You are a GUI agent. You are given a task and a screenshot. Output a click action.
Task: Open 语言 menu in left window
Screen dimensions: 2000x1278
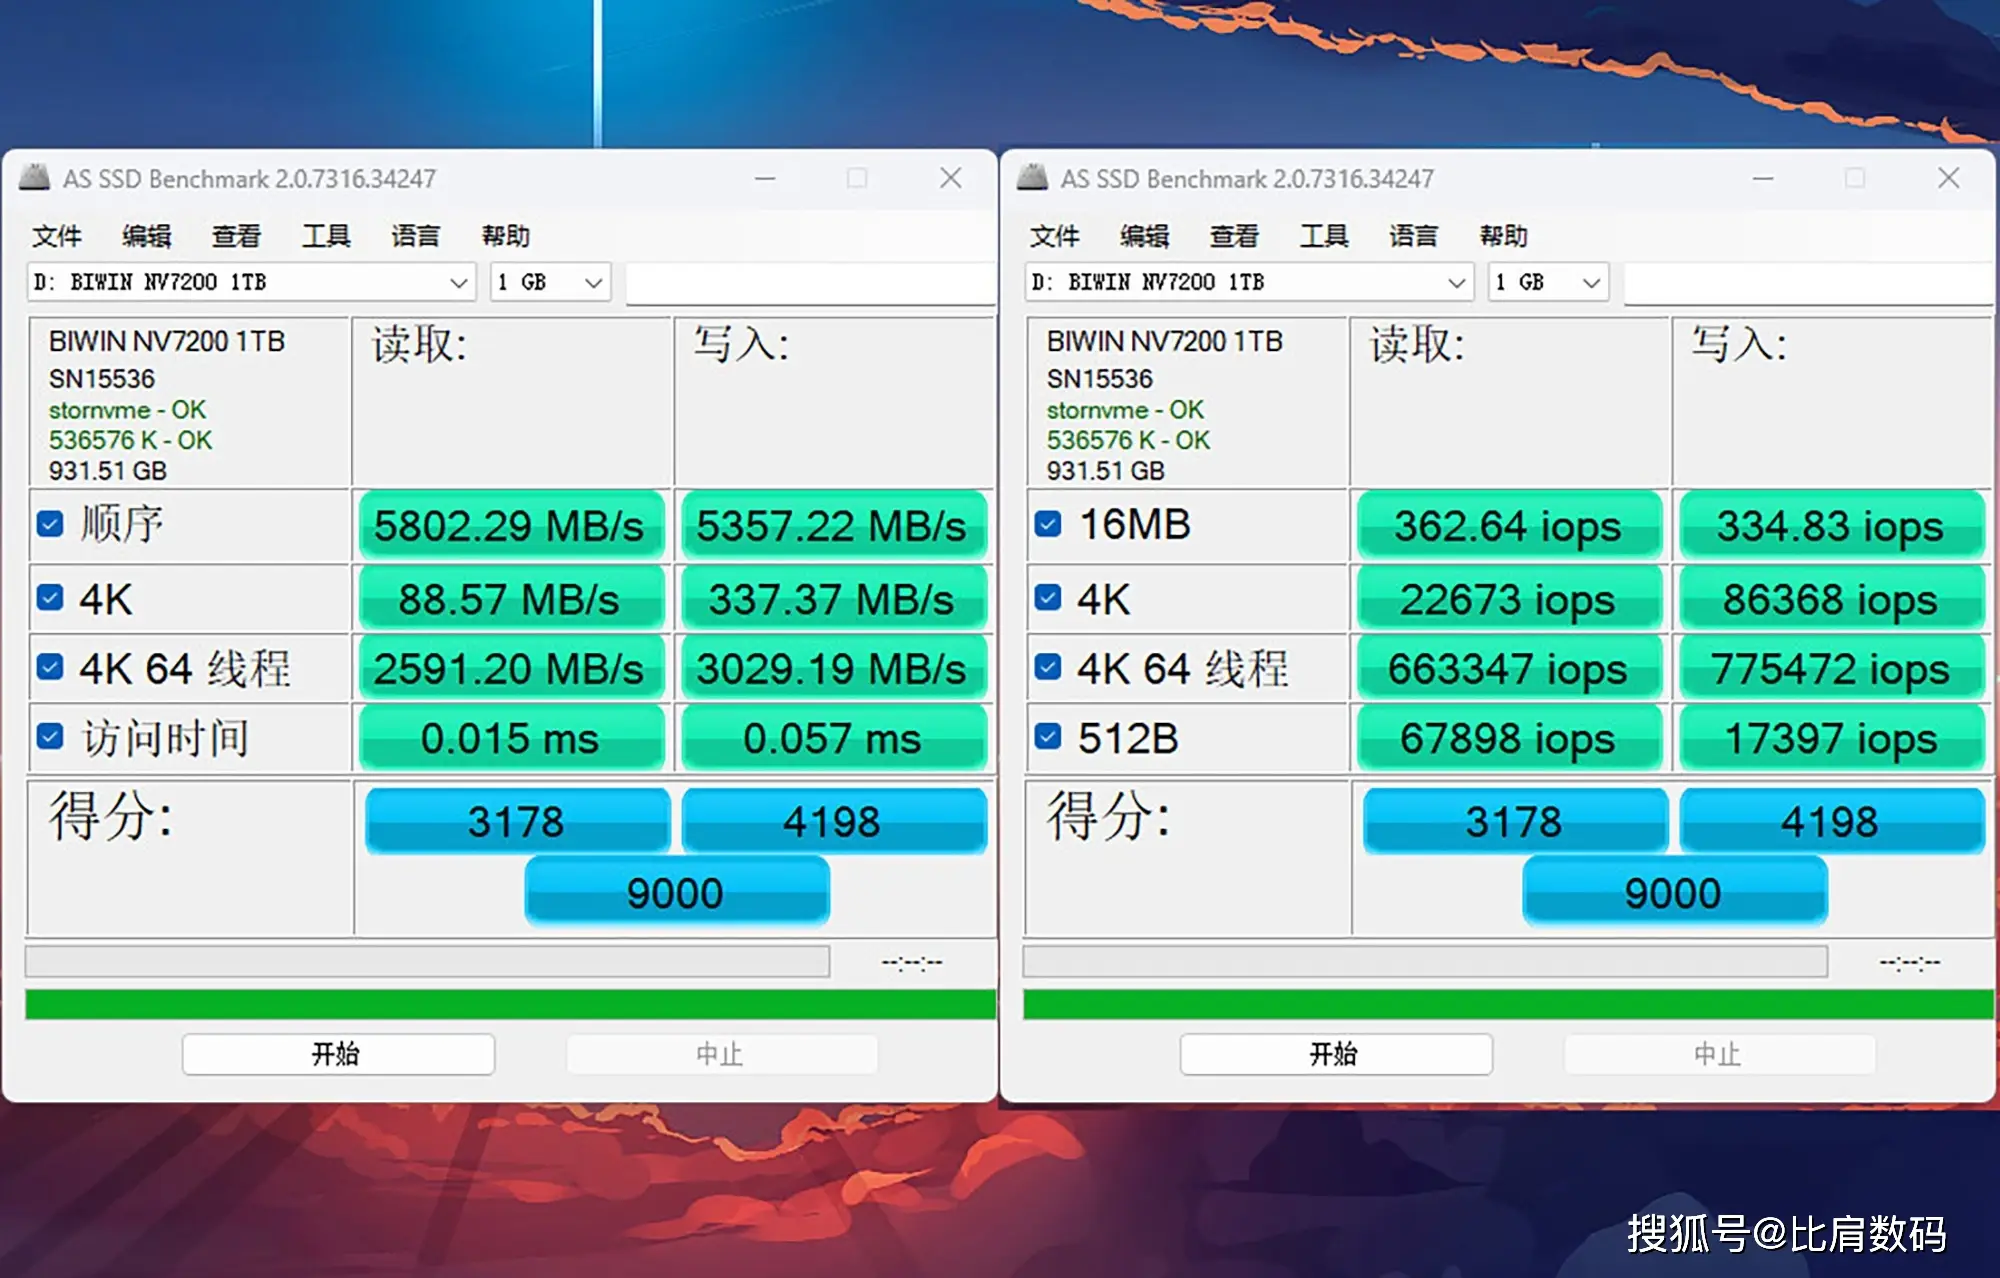coord(416,236)
